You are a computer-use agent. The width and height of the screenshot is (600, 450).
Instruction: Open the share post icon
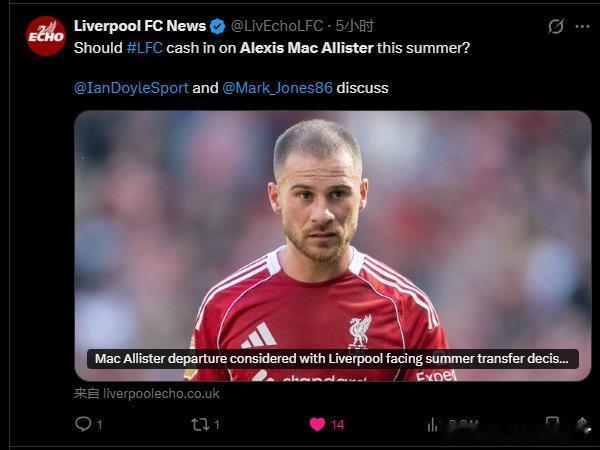[583, 424]
